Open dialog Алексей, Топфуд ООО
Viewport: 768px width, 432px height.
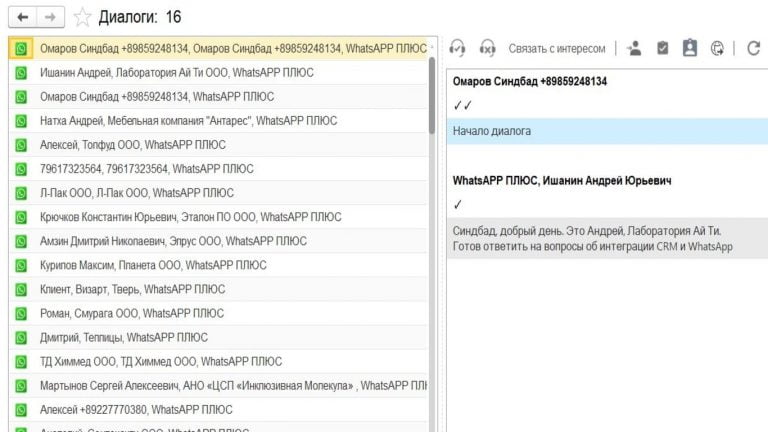click(x=218, y=144)
